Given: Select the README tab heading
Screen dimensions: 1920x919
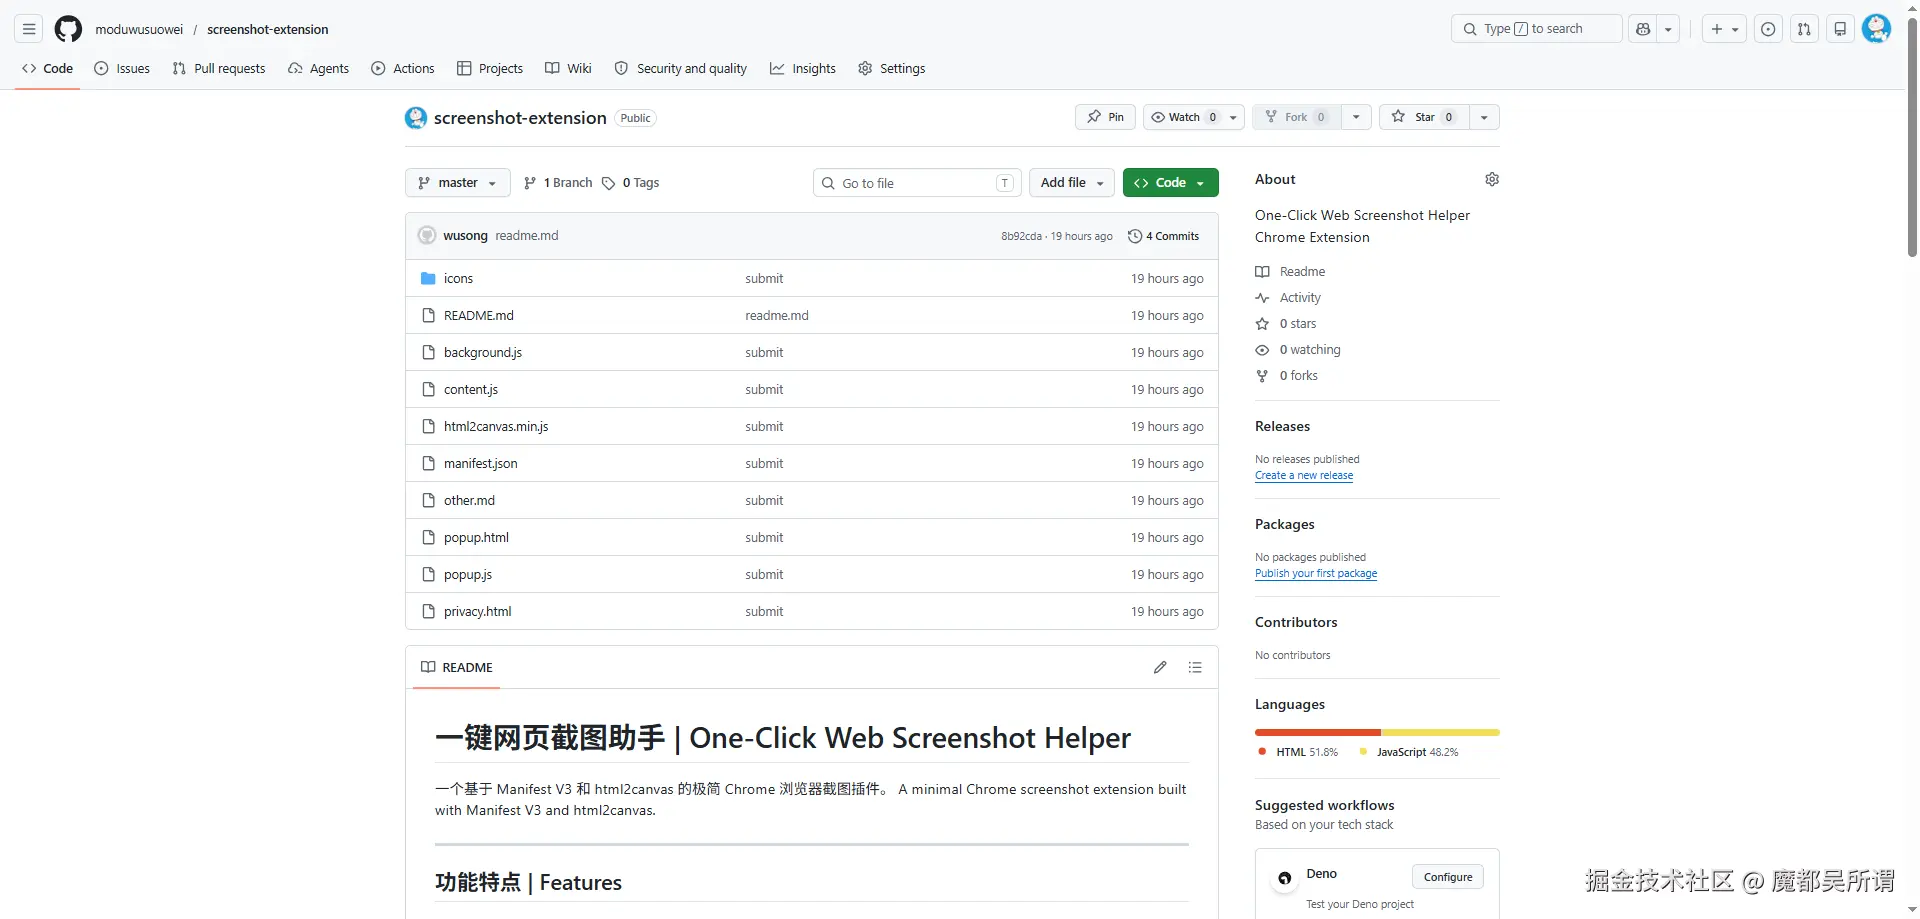Looking at the screenshot, I should [x=457, y=667].
